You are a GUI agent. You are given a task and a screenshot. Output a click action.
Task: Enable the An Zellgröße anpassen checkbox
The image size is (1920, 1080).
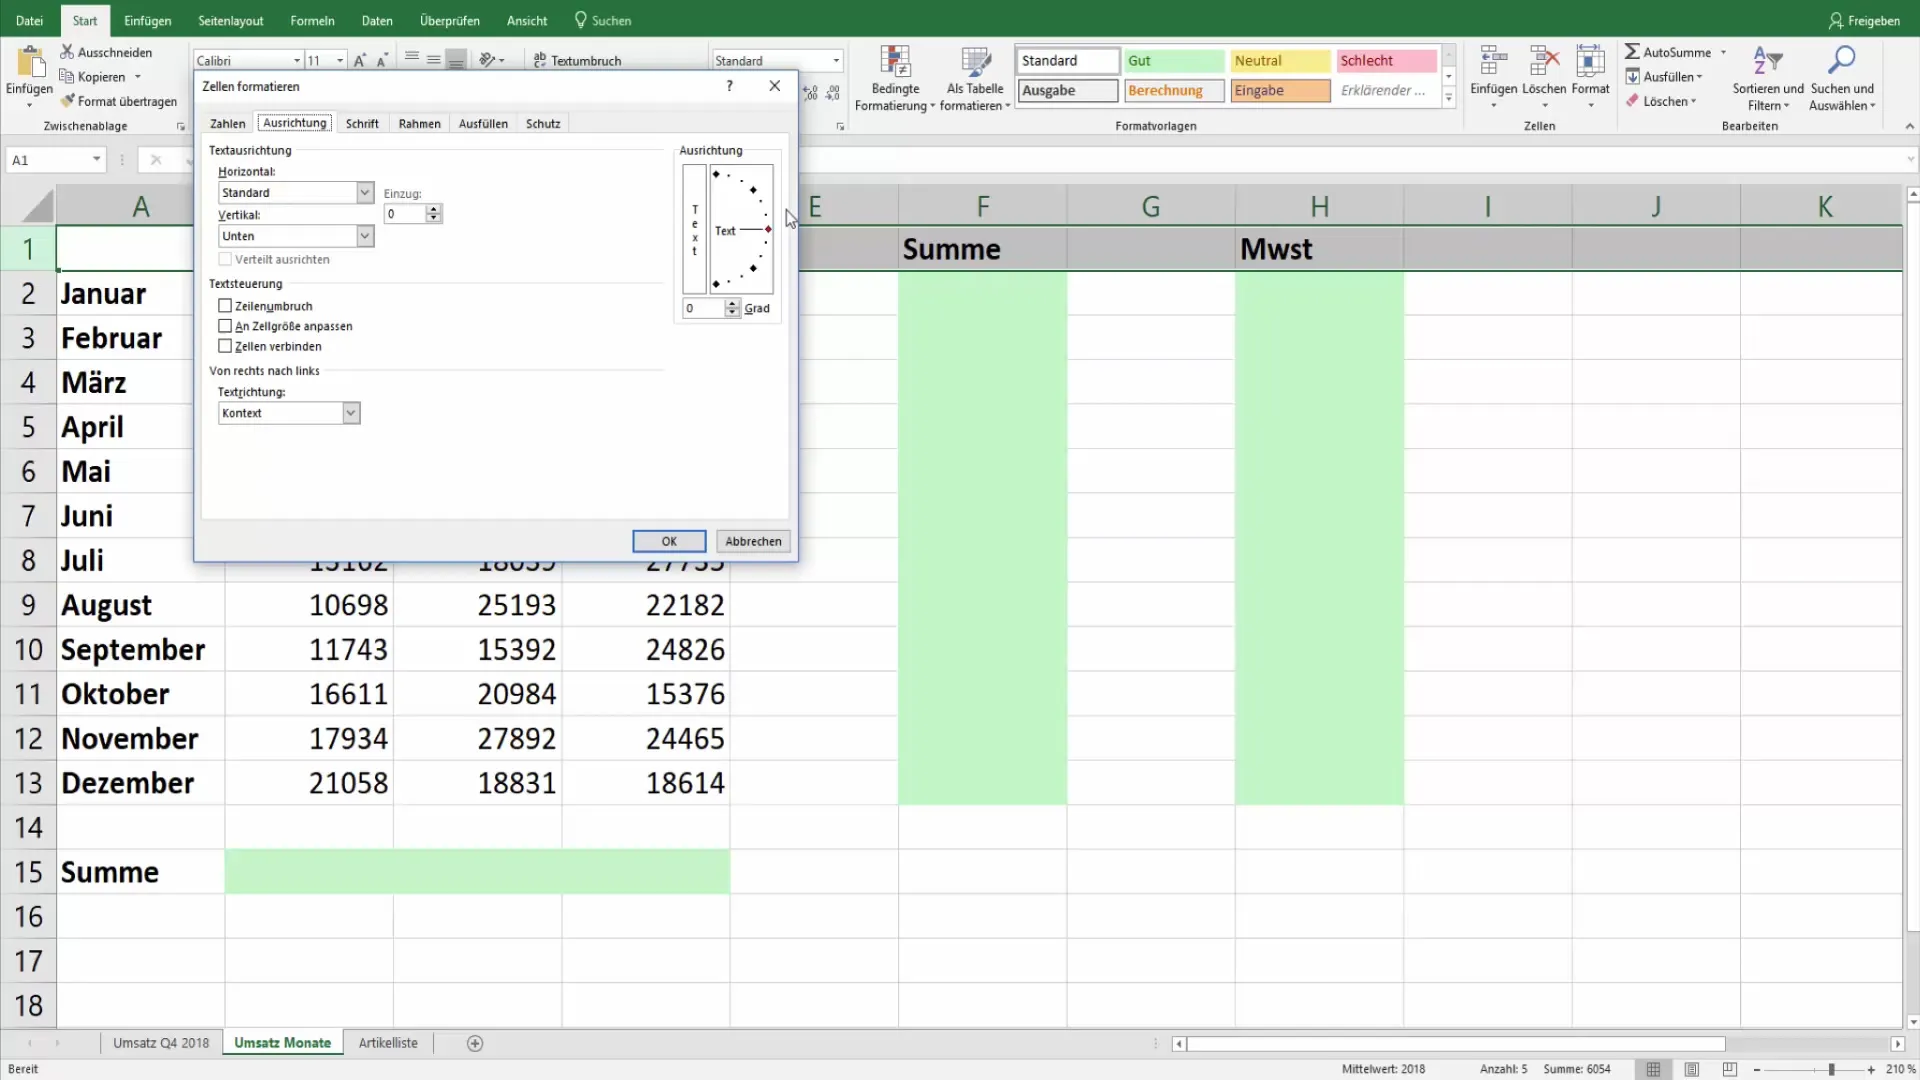coord(227,326)
